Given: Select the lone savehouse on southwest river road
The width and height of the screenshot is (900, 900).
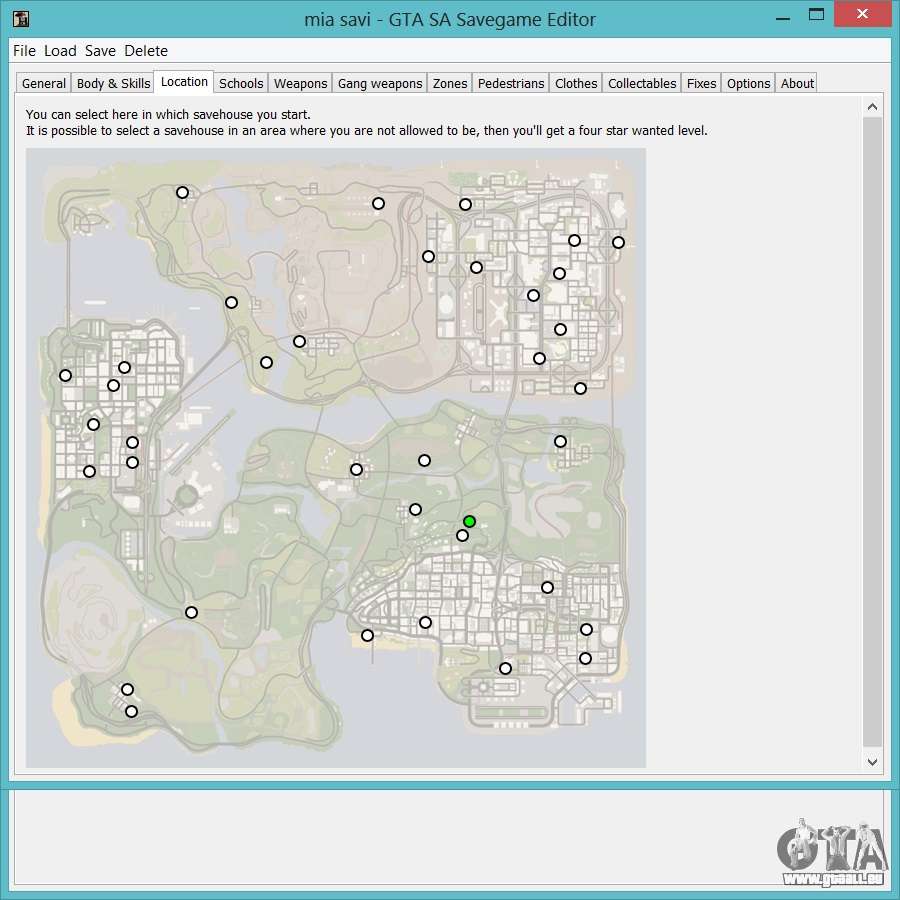Looking at the screenshot, I should click(192, 612).
